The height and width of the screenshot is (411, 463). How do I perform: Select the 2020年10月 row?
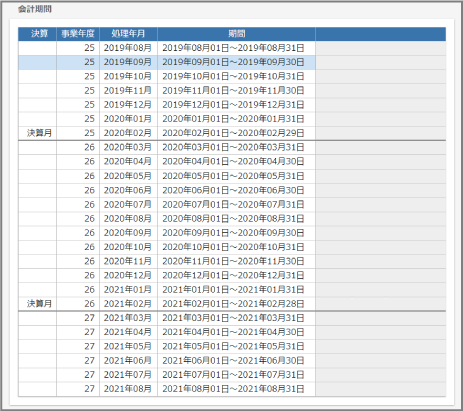click(x=232, y=247)
